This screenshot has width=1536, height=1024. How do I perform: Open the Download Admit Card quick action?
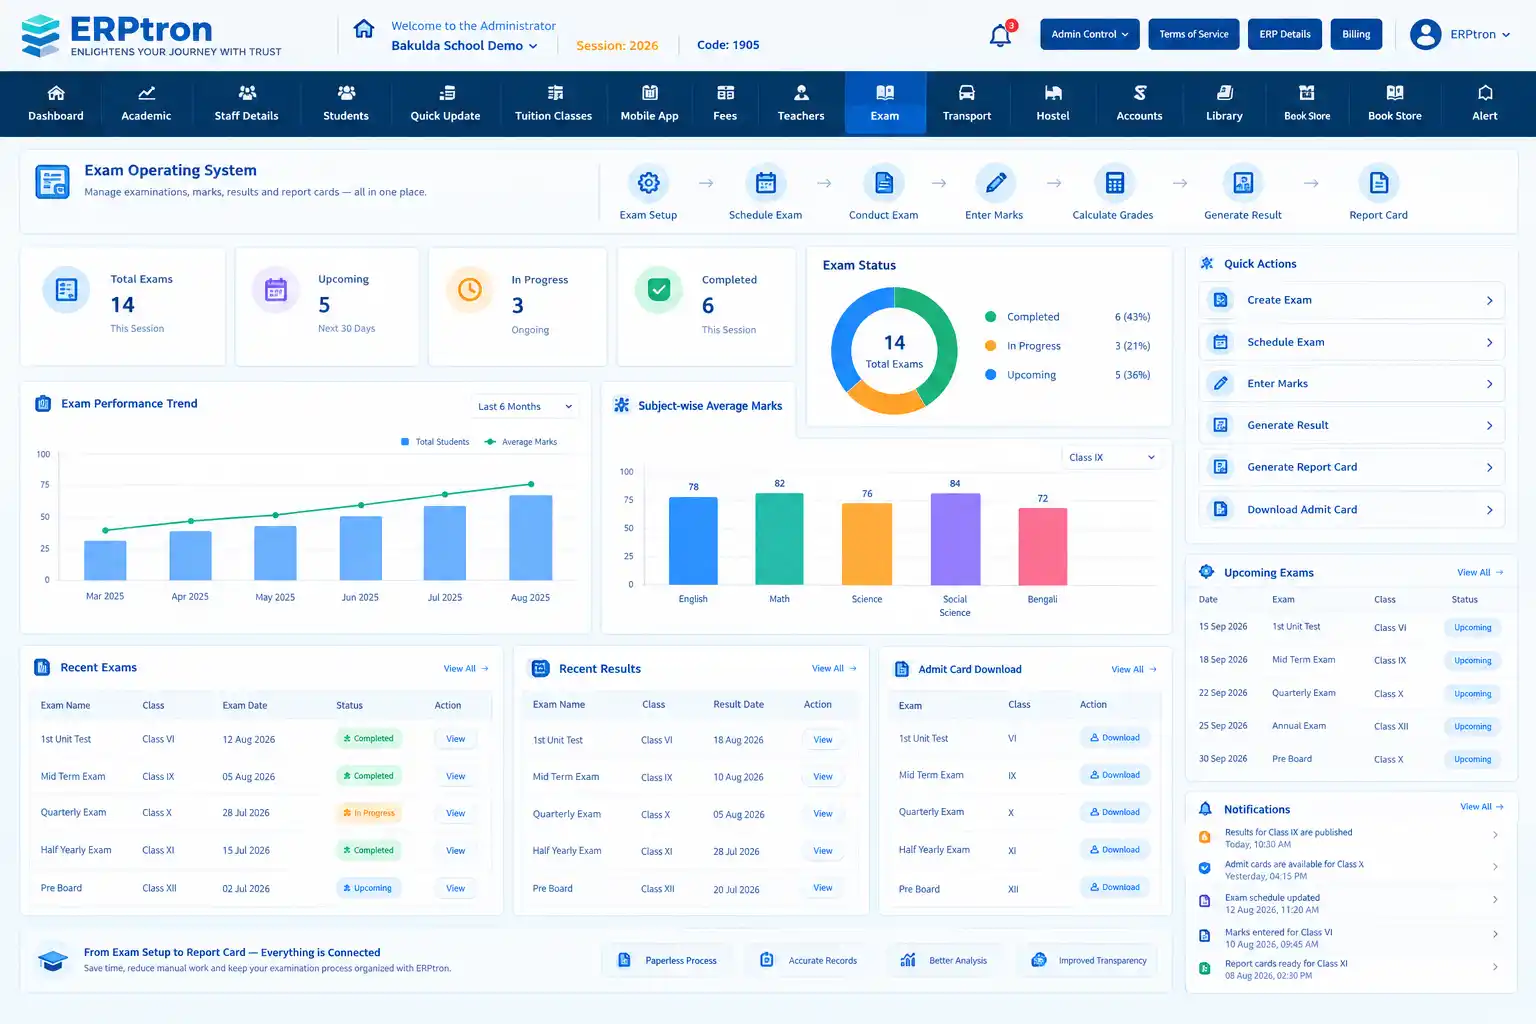click(1351, 510)
